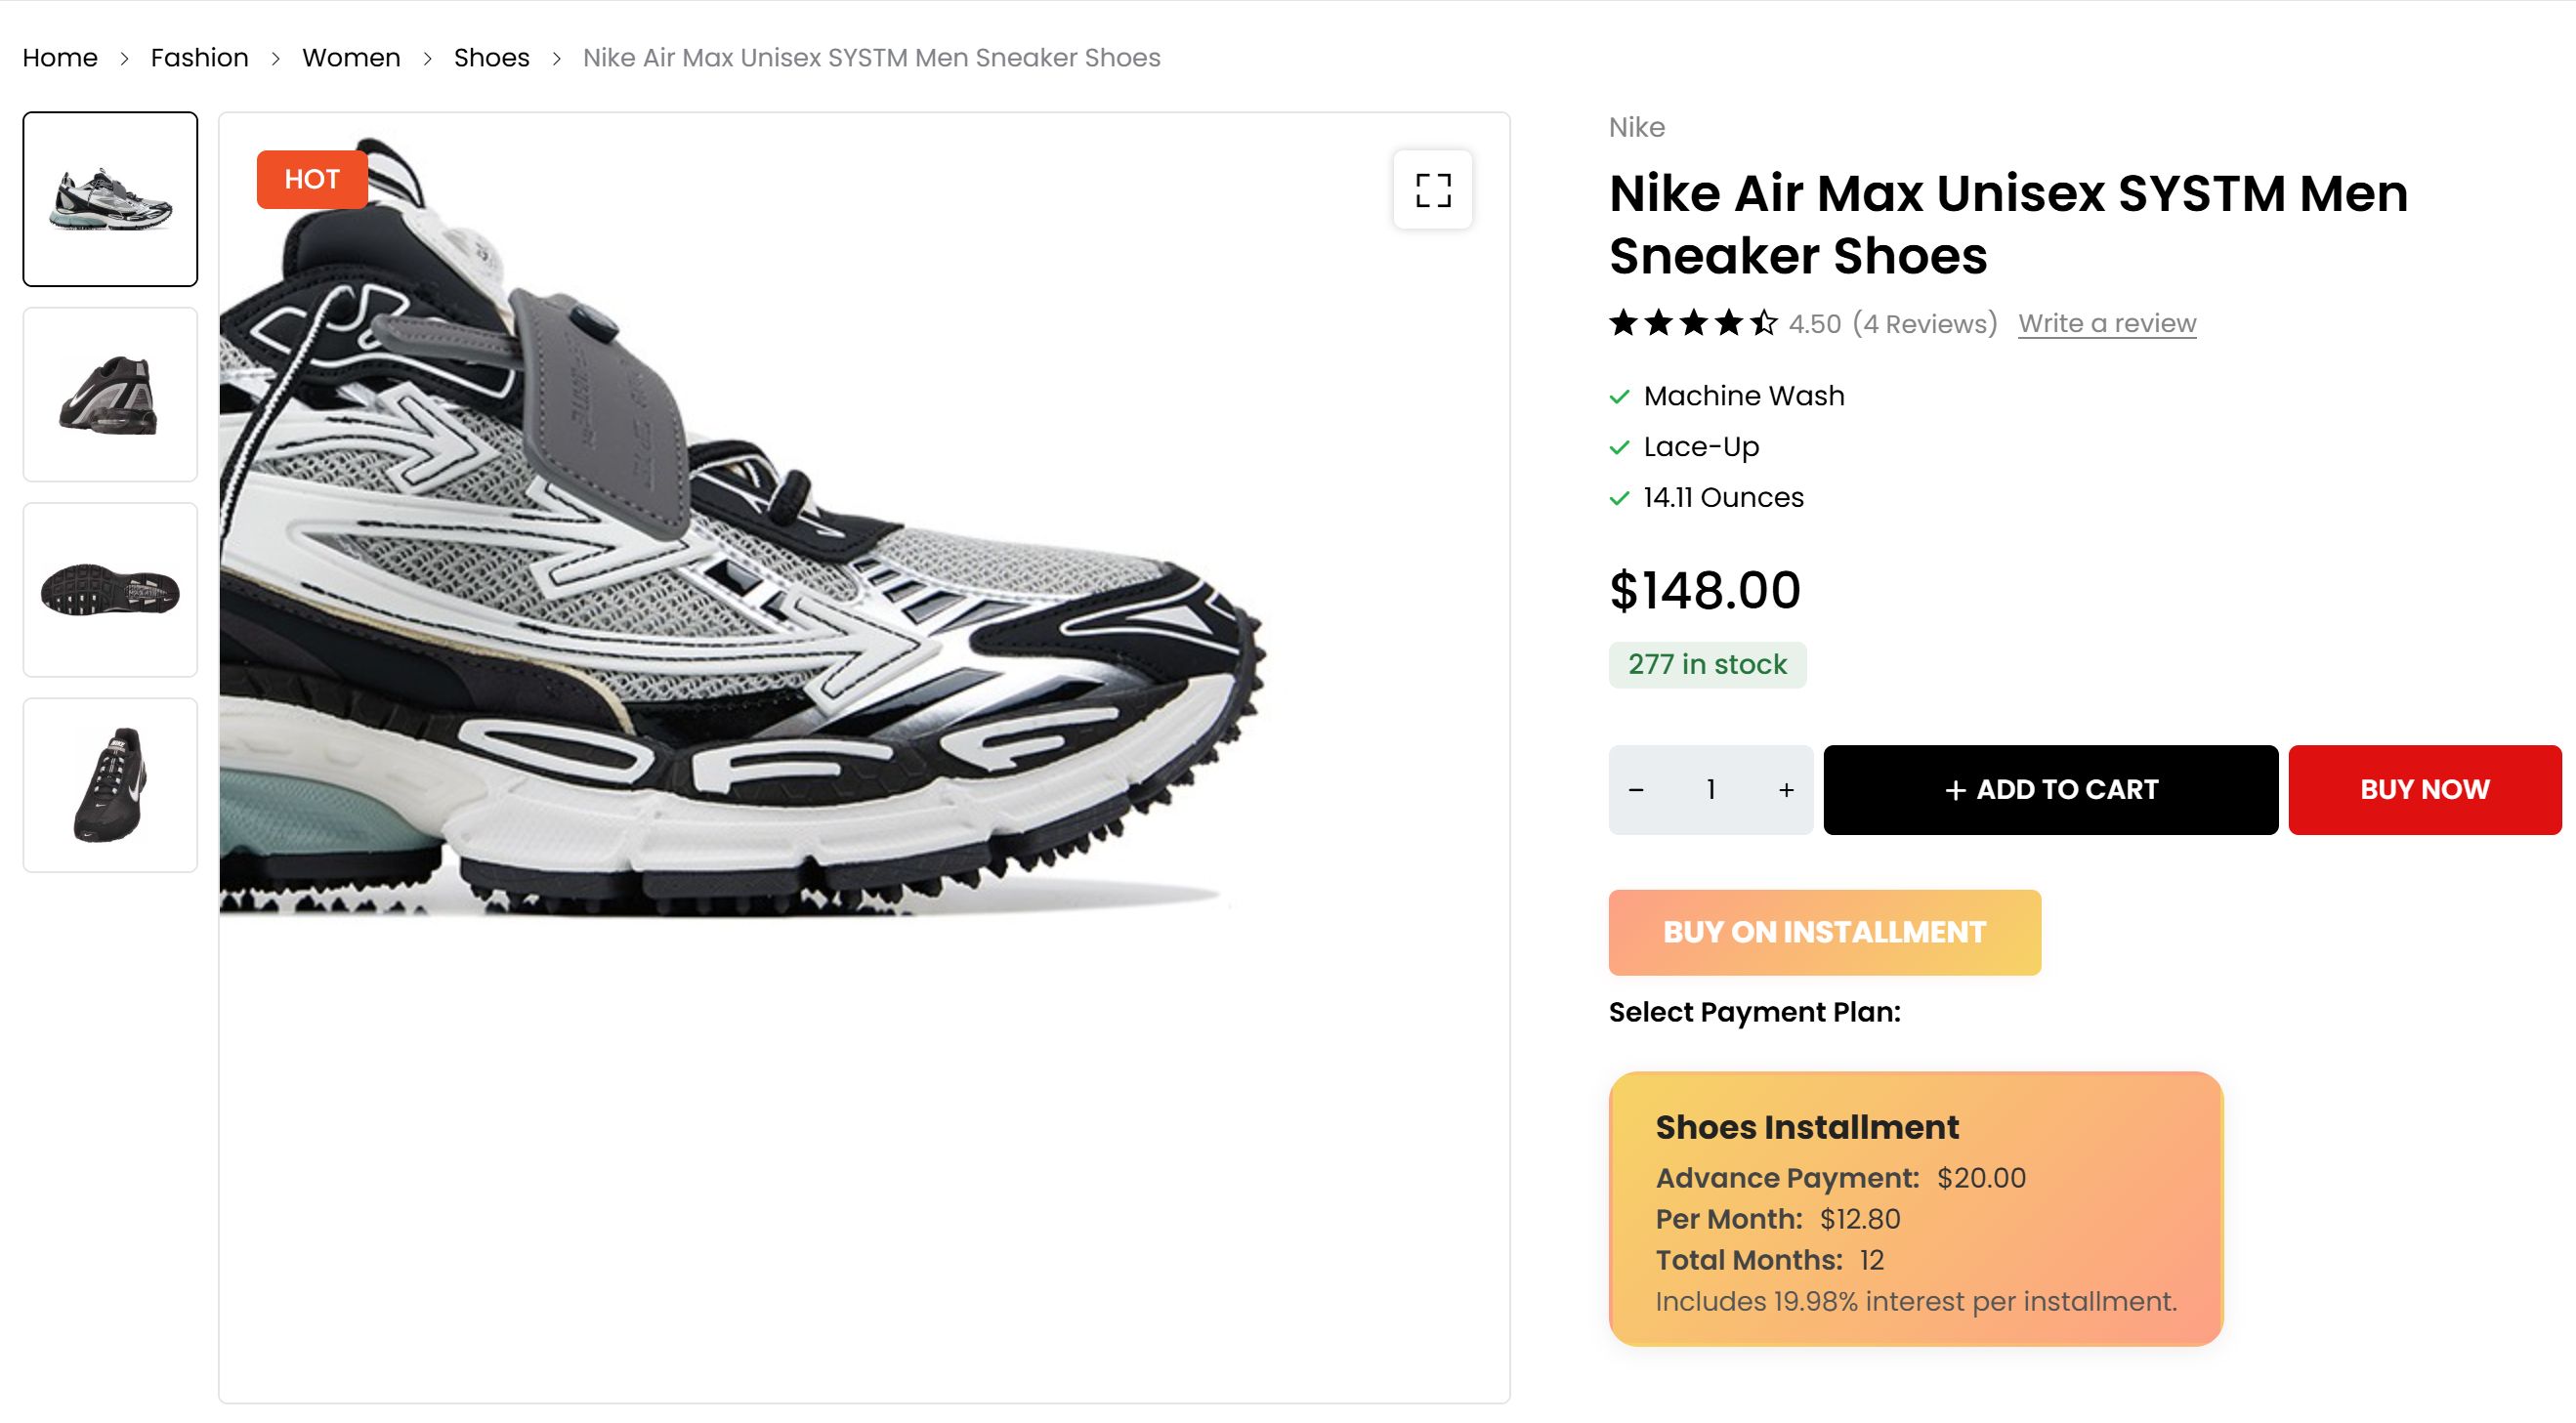The image size is (2576, 1423).
Task: Click the Nike brand link
Action: [x=1636, y=127]
